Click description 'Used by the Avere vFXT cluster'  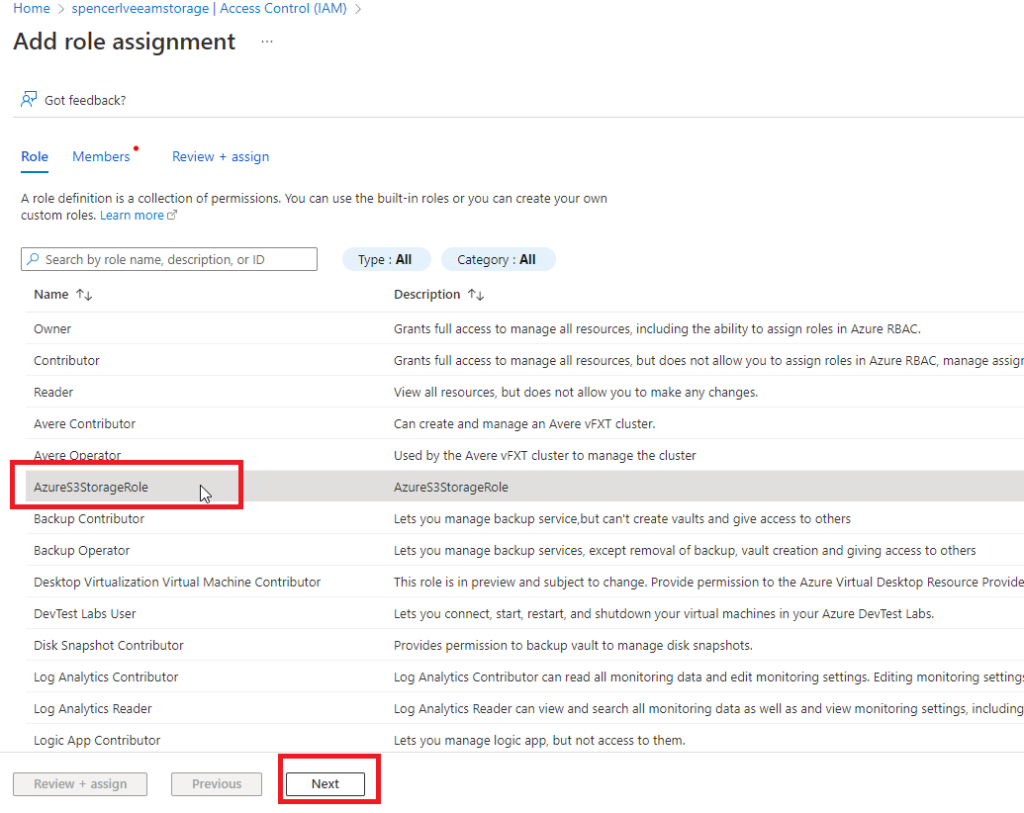(545, 455)
